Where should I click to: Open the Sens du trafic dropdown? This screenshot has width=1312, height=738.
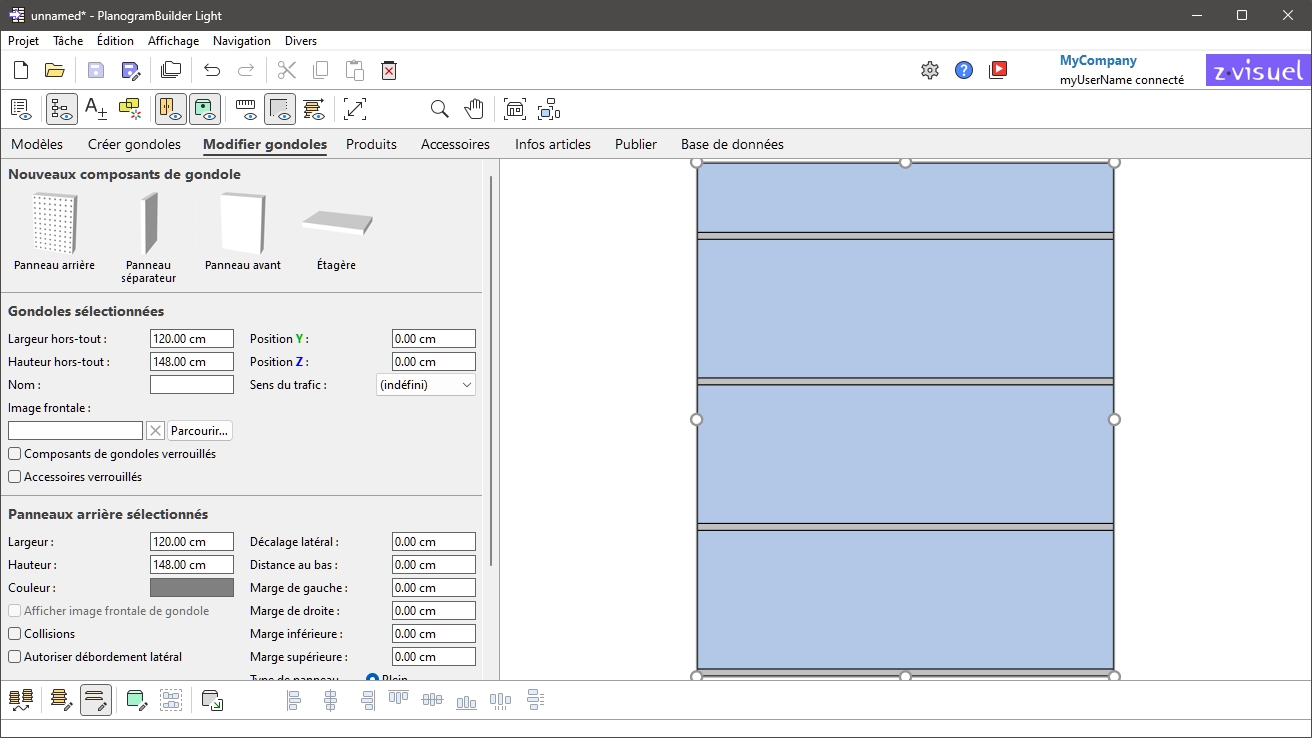click(426, 385)
